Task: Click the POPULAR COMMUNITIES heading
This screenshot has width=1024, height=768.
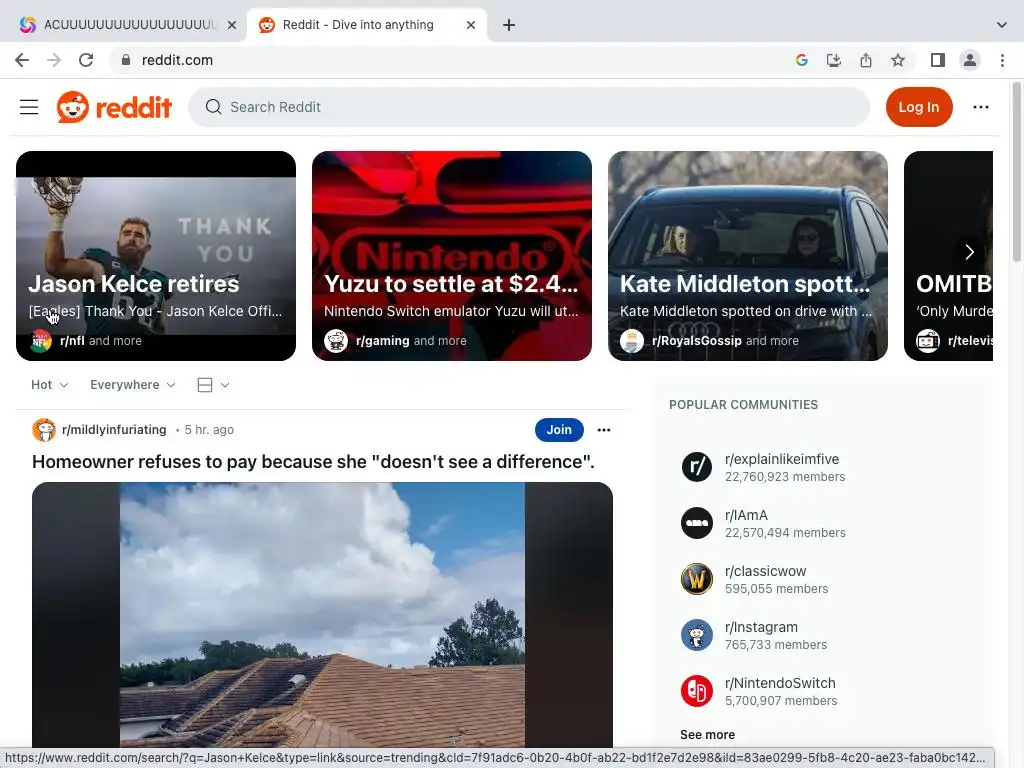Action: [743, 405]
